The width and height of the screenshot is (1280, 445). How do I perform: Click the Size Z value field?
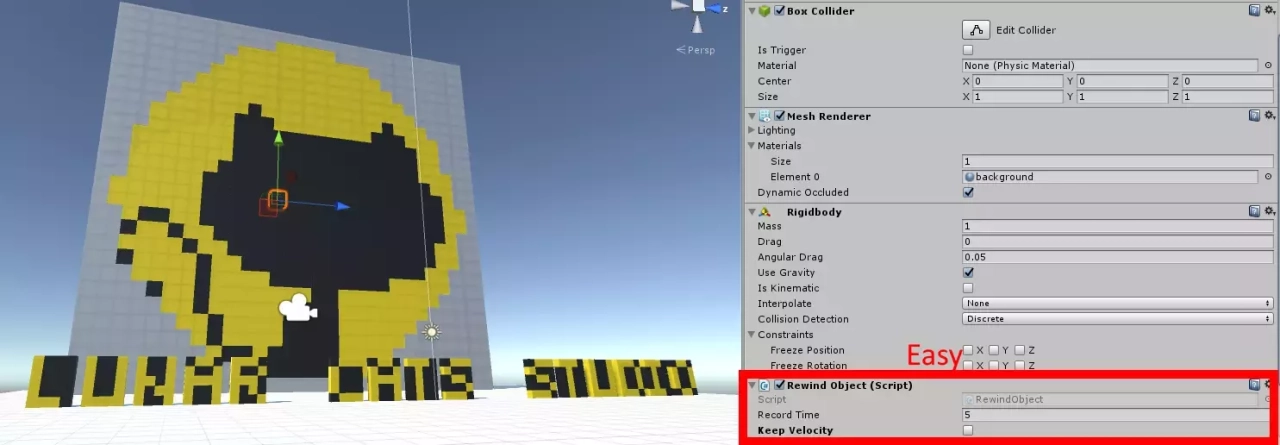point(1228,97)
